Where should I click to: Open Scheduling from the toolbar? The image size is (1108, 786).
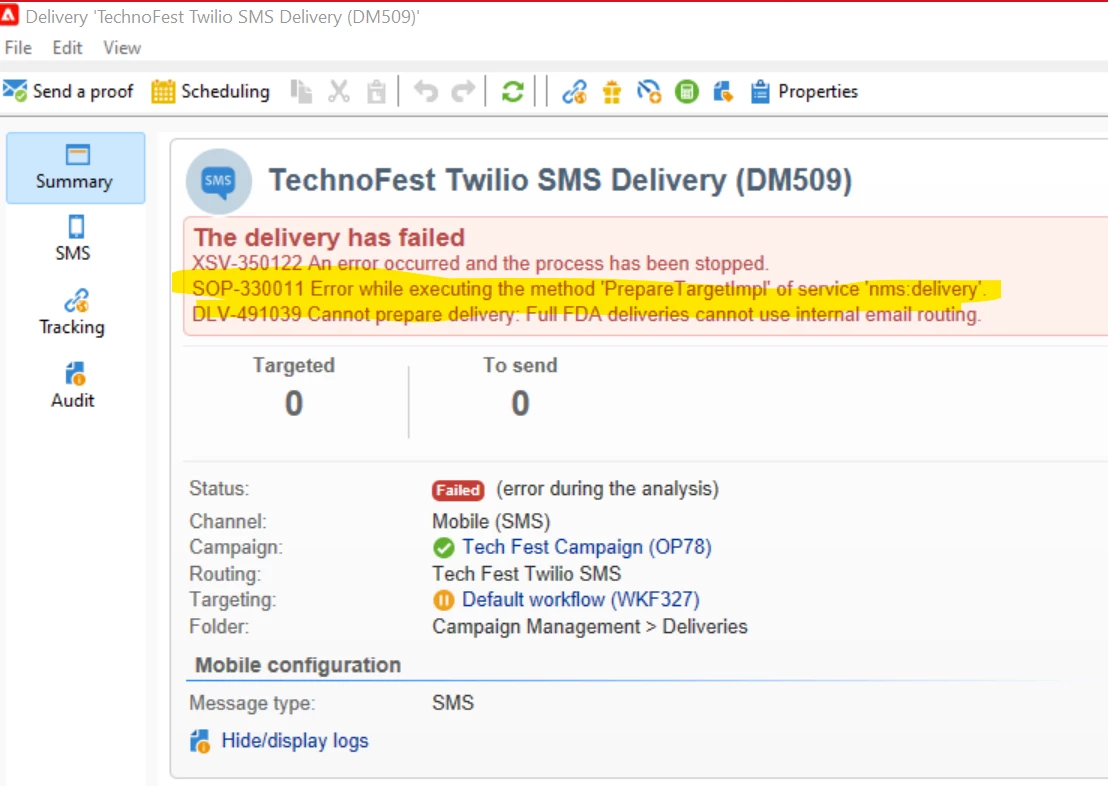click(x=211, y=91)
